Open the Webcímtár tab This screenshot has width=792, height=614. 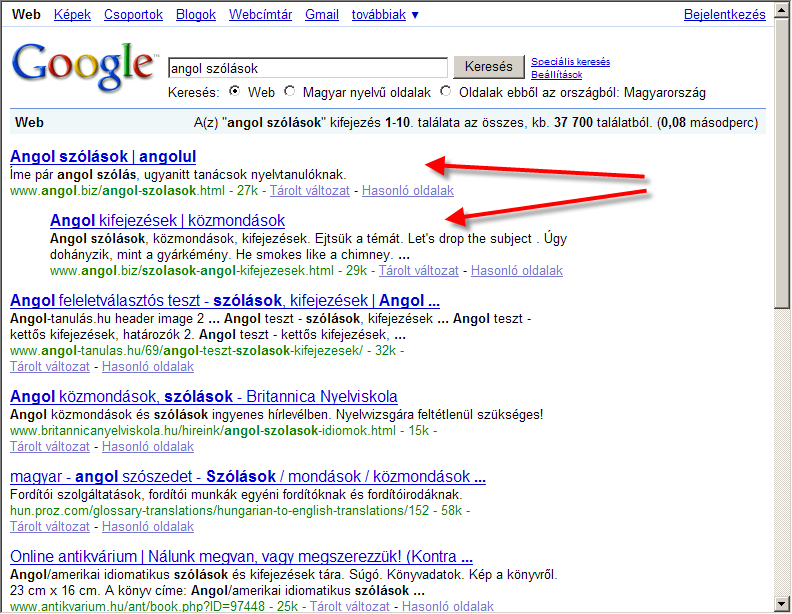coord(260,15)
